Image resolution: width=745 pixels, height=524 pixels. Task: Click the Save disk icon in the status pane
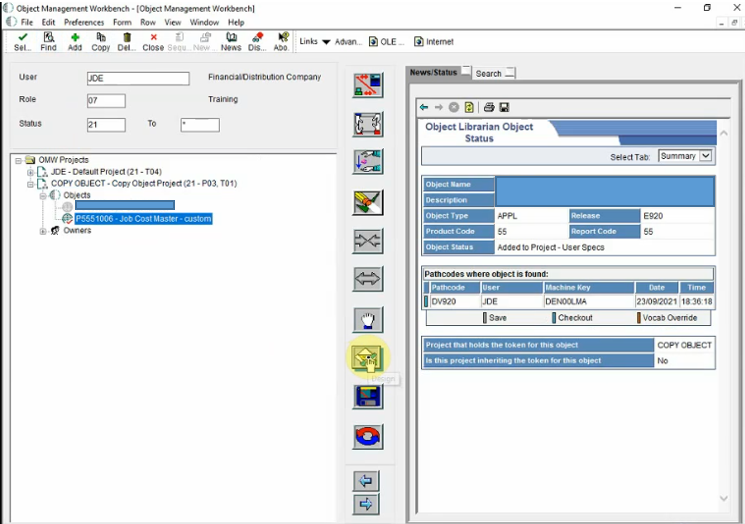click(504, 107)
